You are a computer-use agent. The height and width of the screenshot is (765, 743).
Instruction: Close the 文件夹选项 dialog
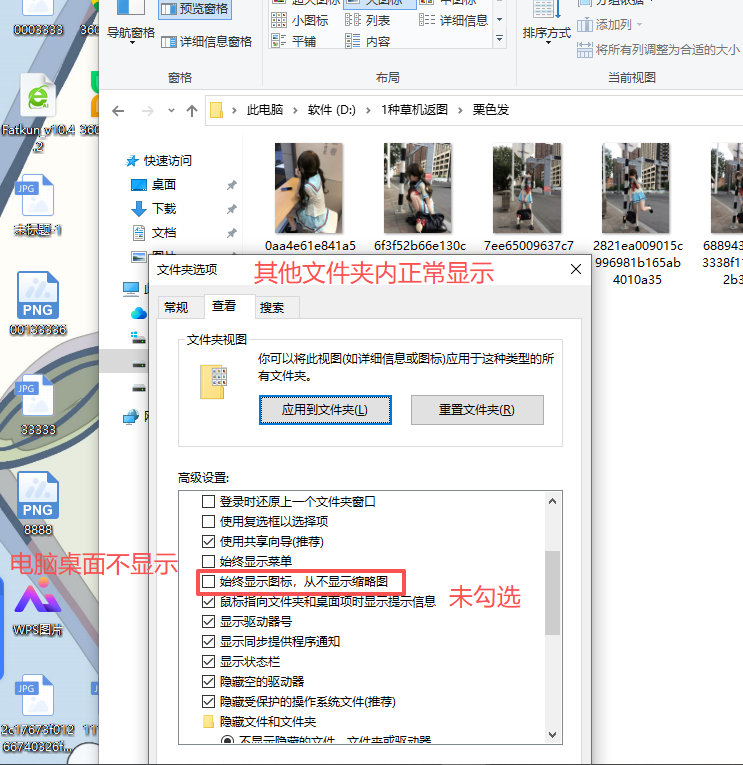576,269
